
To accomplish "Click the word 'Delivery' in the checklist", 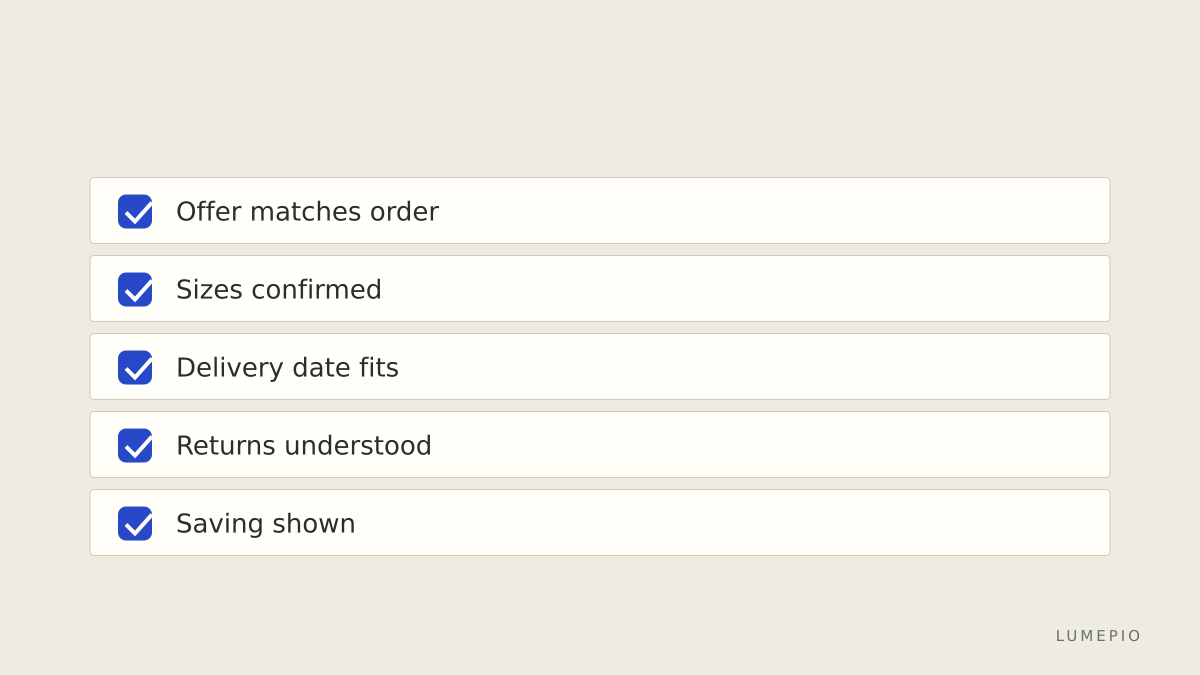I will click(230, 367).
